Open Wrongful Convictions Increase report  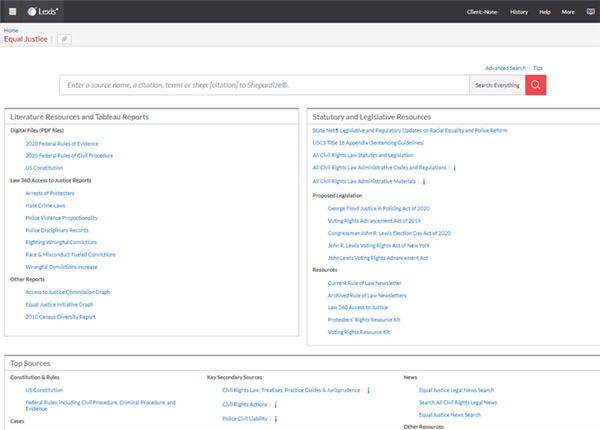click(61, 267)
